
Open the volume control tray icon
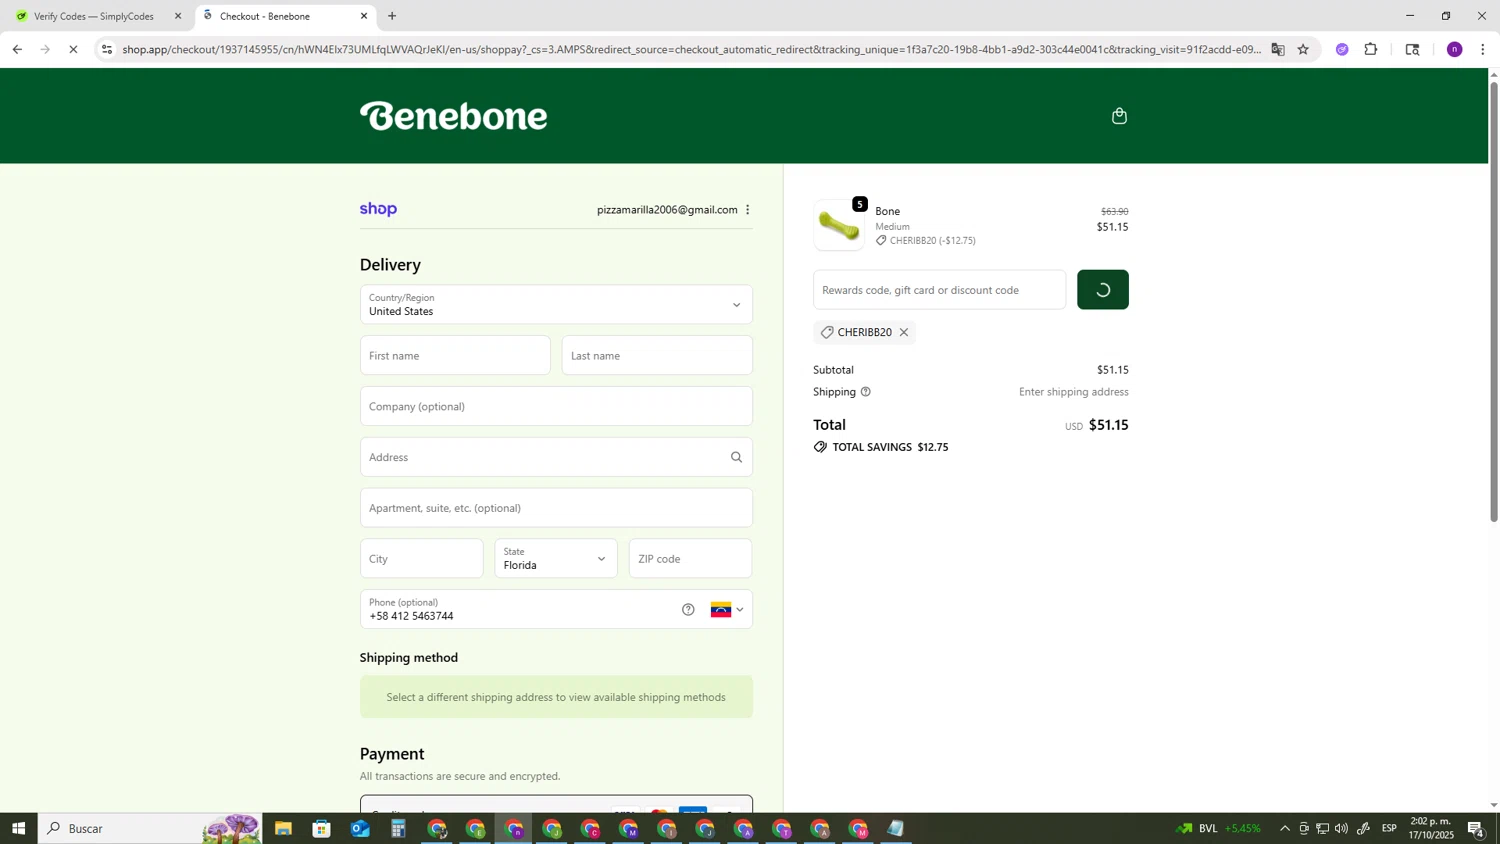point(1341,829)
